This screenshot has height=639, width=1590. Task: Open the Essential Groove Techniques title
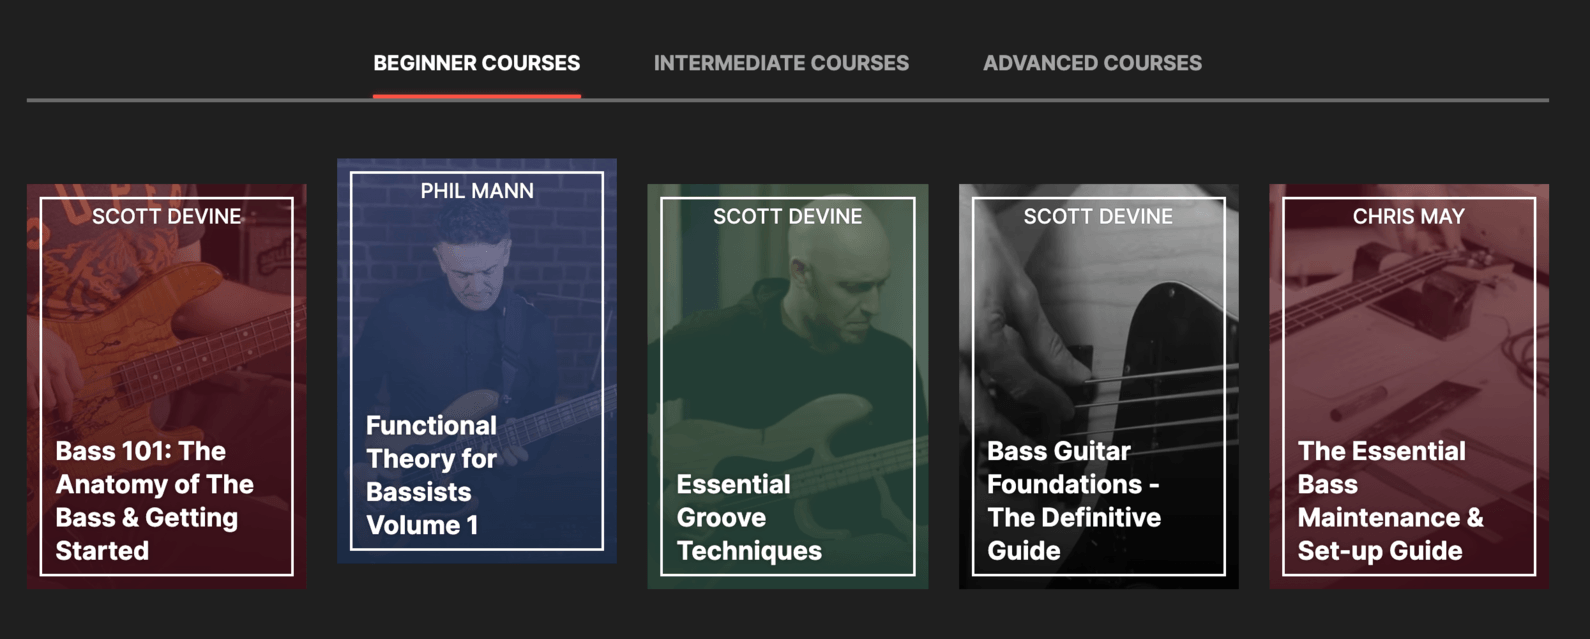point(748,517)
